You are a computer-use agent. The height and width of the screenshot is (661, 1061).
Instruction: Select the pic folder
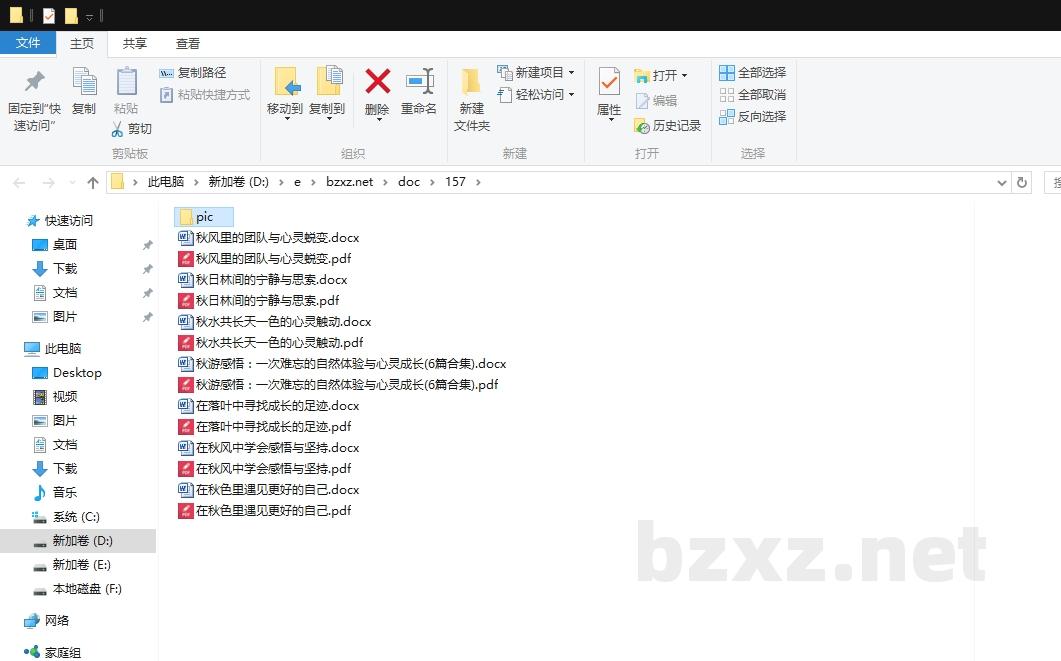pyautogui.click(x=204, y=216)
